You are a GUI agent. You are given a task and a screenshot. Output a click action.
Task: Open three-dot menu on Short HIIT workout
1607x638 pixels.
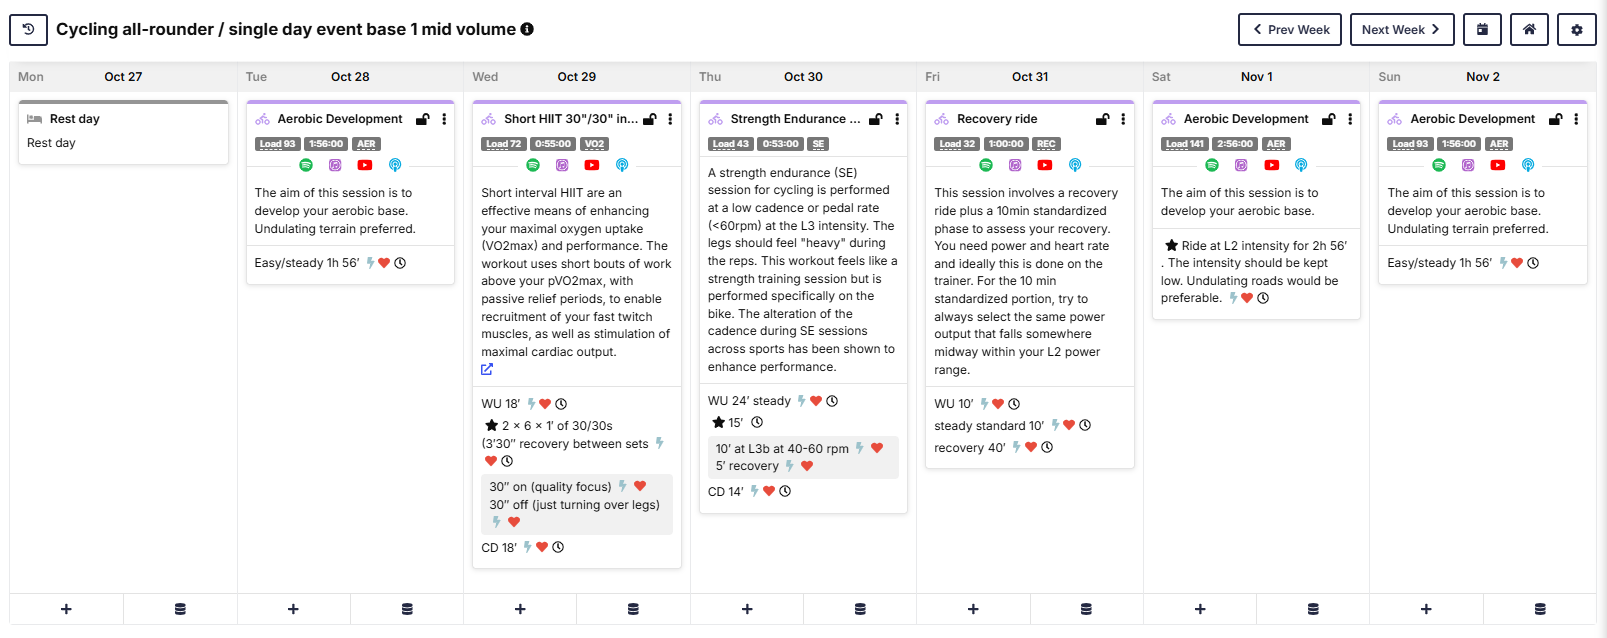(x=670, y=119)
